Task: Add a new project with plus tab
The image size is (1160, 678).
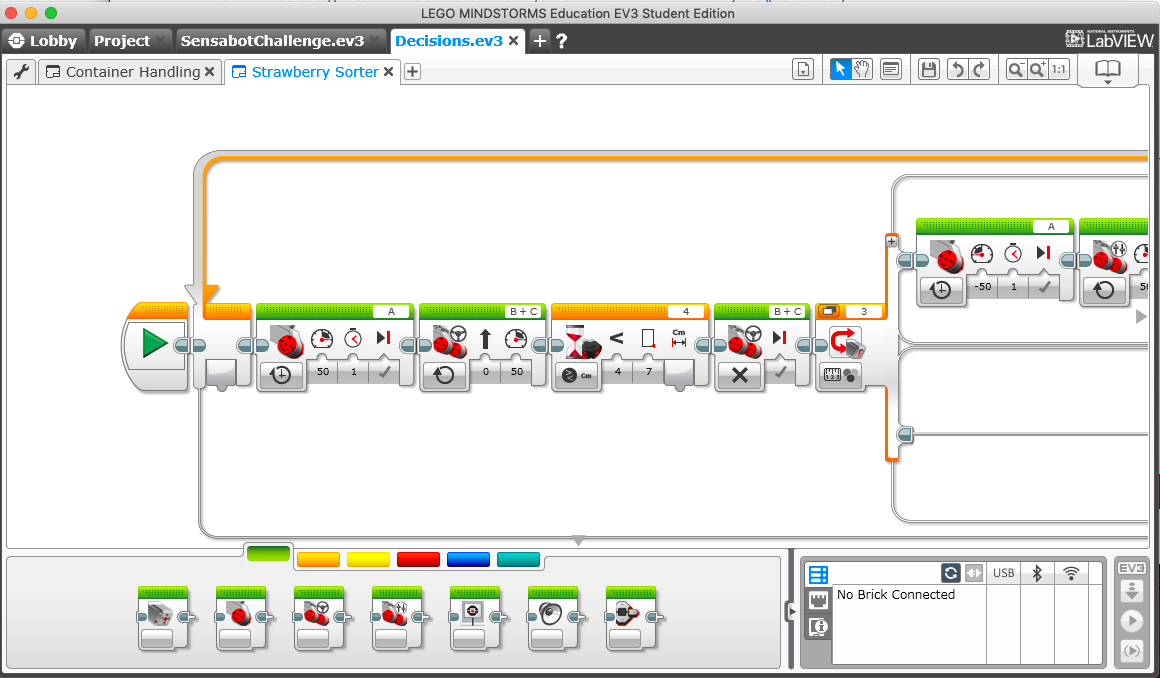Action: click(539, 41)
